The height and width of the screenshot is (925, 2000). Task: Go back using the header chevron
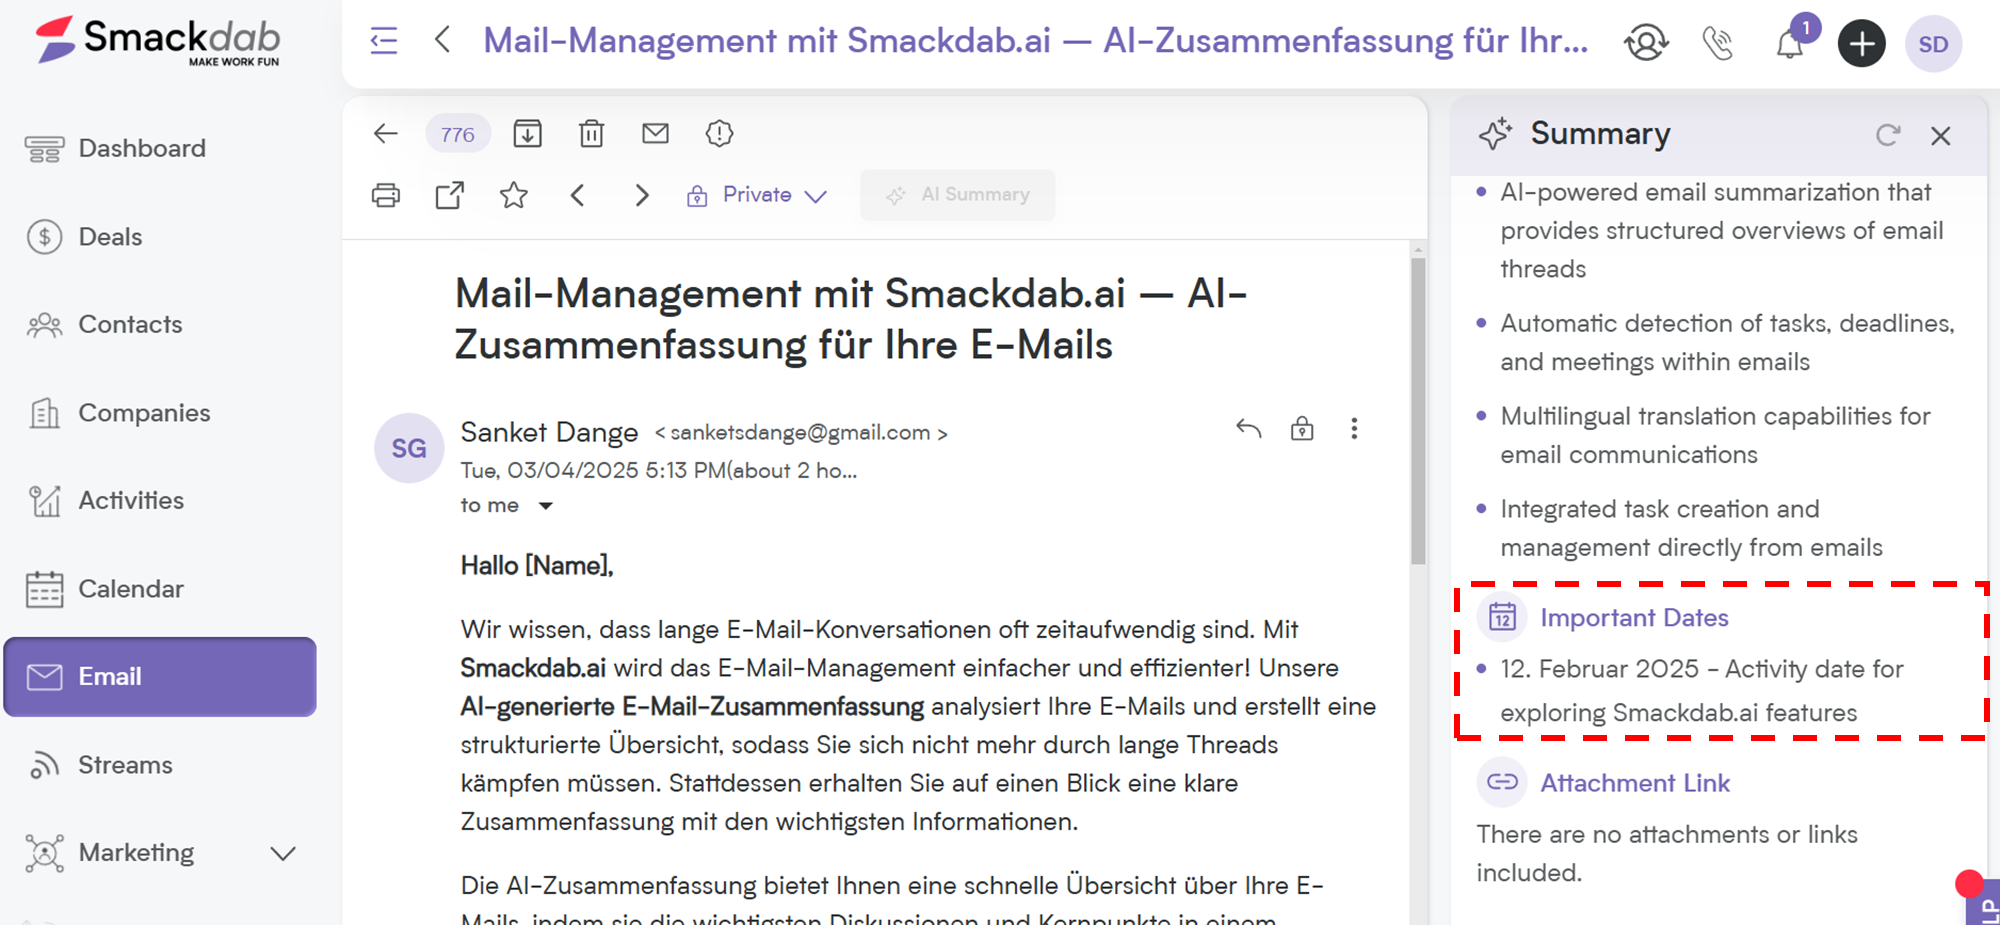443,40
